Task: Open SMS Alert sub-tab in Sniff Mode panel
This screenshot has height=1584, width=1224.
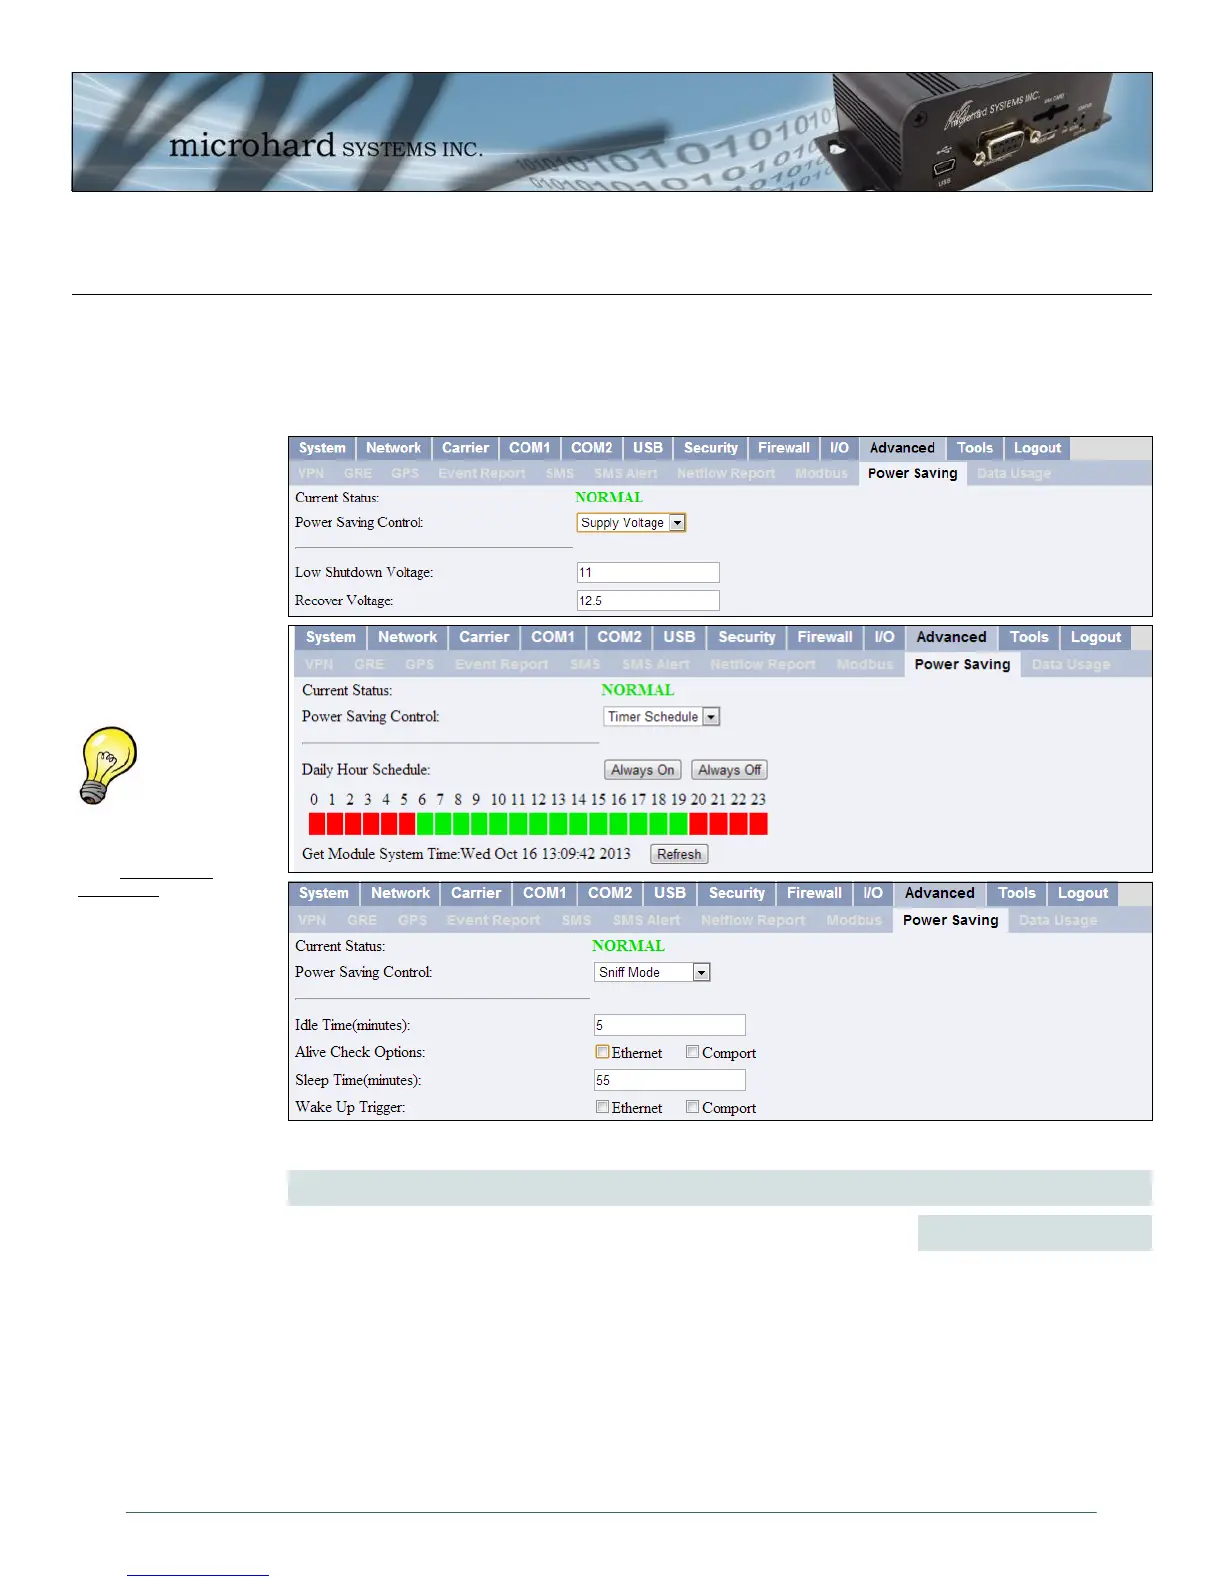Action: [646, 920]
